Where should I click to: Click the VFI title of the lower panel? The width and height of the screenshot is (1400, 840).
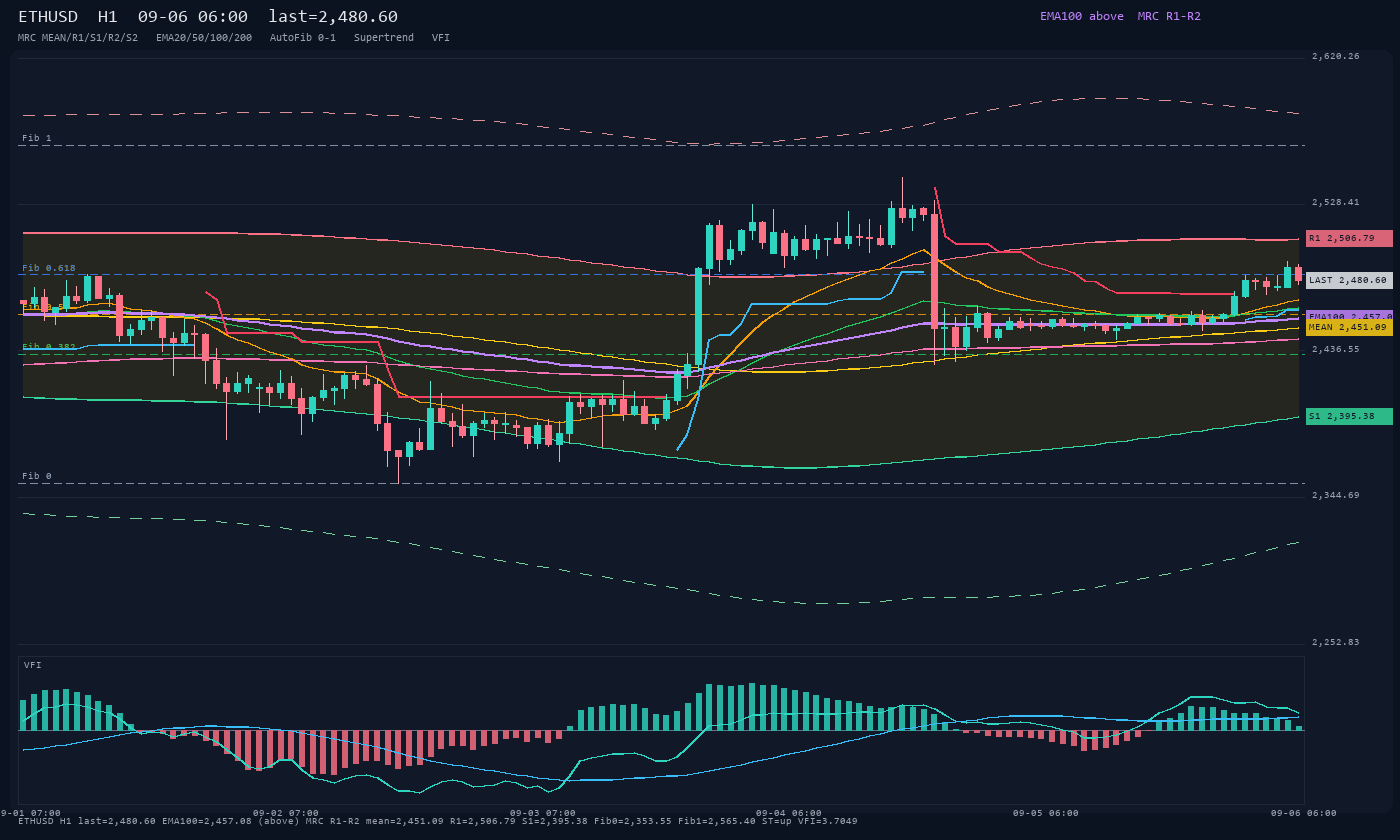pyautogui.click(x=33, y=665)
